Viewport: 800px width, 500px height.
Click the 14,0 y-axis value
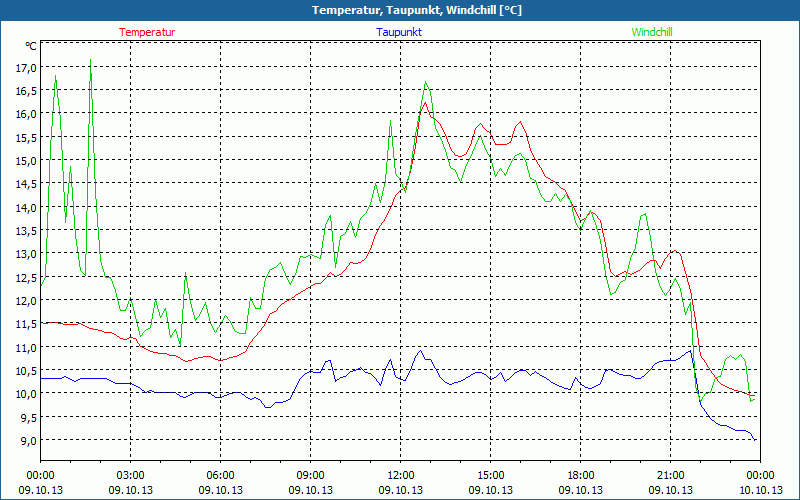[27, 207]
